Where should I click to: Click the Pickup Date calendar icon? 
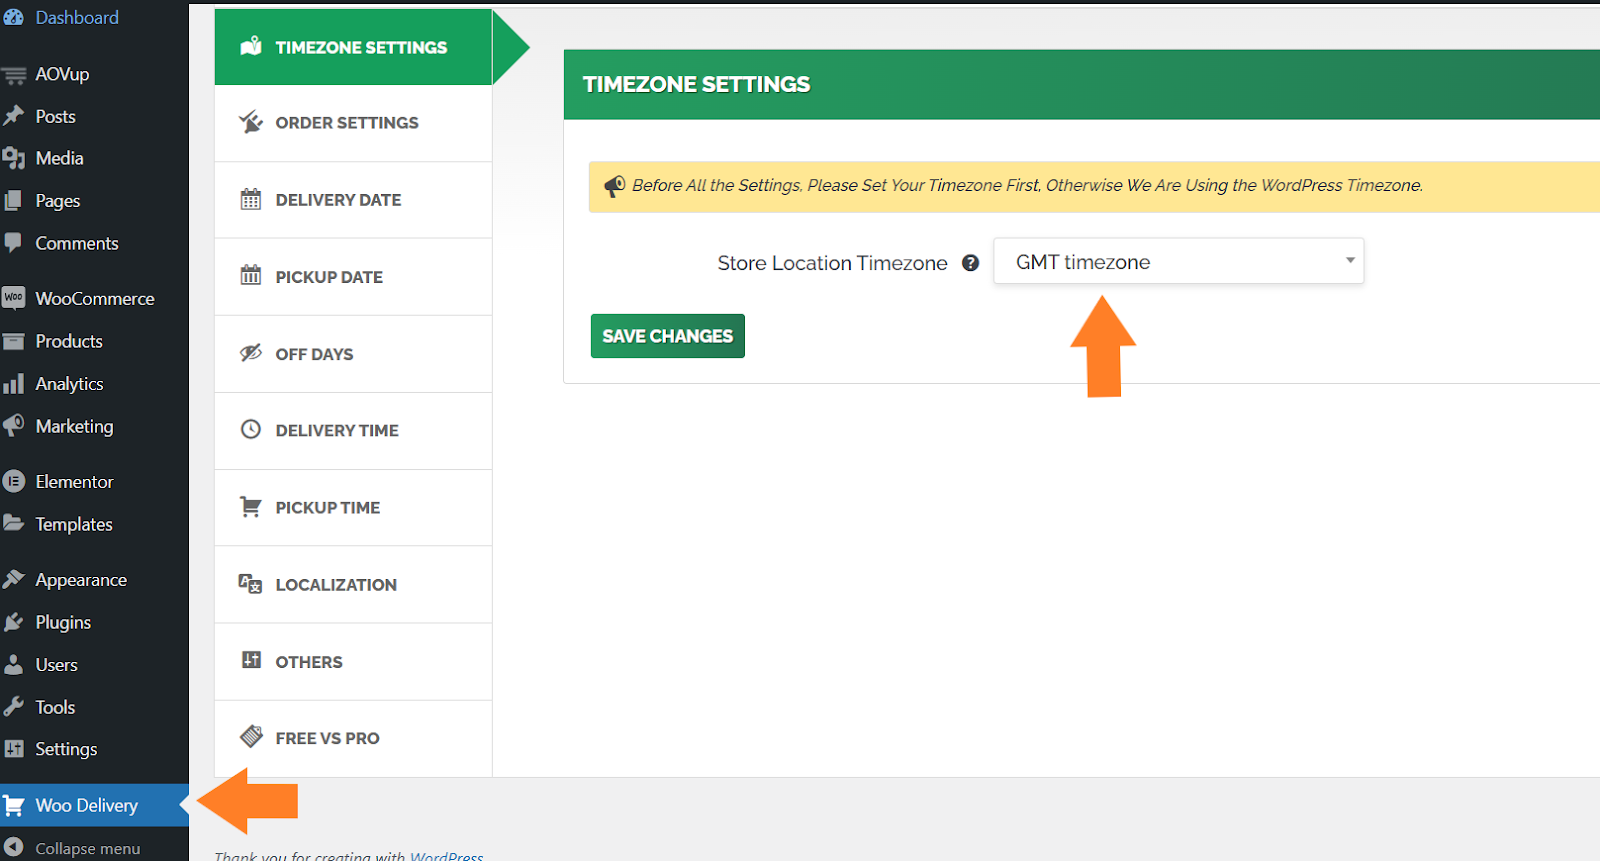[x=251, y=275]
